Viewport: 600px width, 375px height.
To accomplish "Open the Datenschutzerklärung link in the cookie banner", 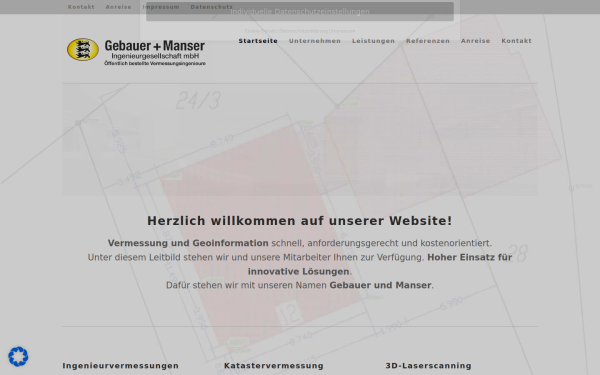I will pos(303,31).
